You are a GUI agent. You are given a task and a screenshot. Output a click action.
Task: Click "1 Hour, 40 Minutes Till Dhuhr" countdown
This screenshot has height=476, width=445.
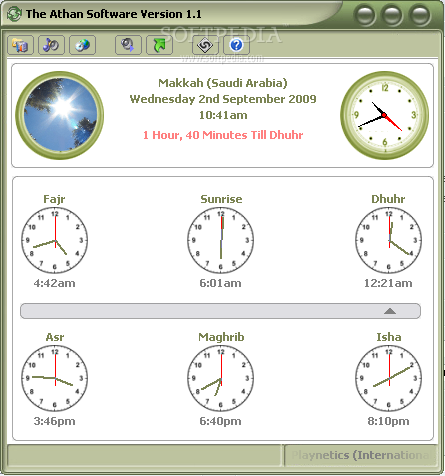click(223, 135)
